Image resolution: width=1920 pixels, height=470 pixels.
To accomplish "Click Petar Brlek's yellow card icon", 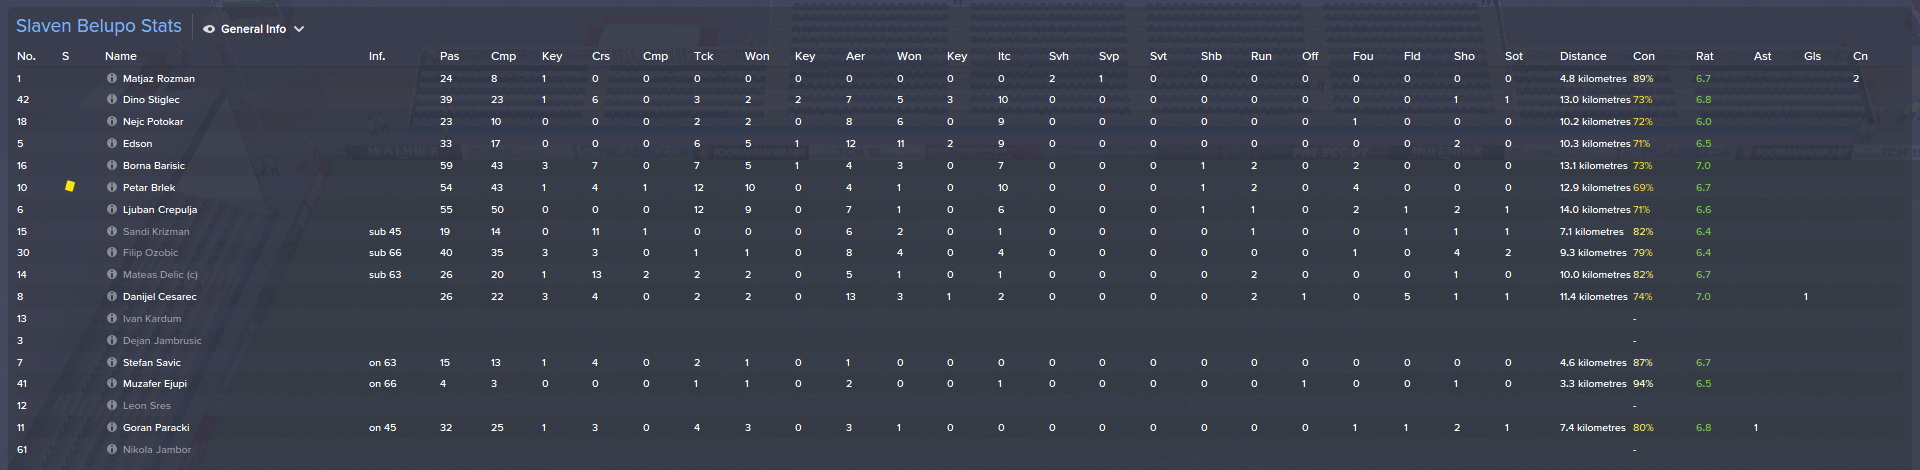I will point(70,186).
